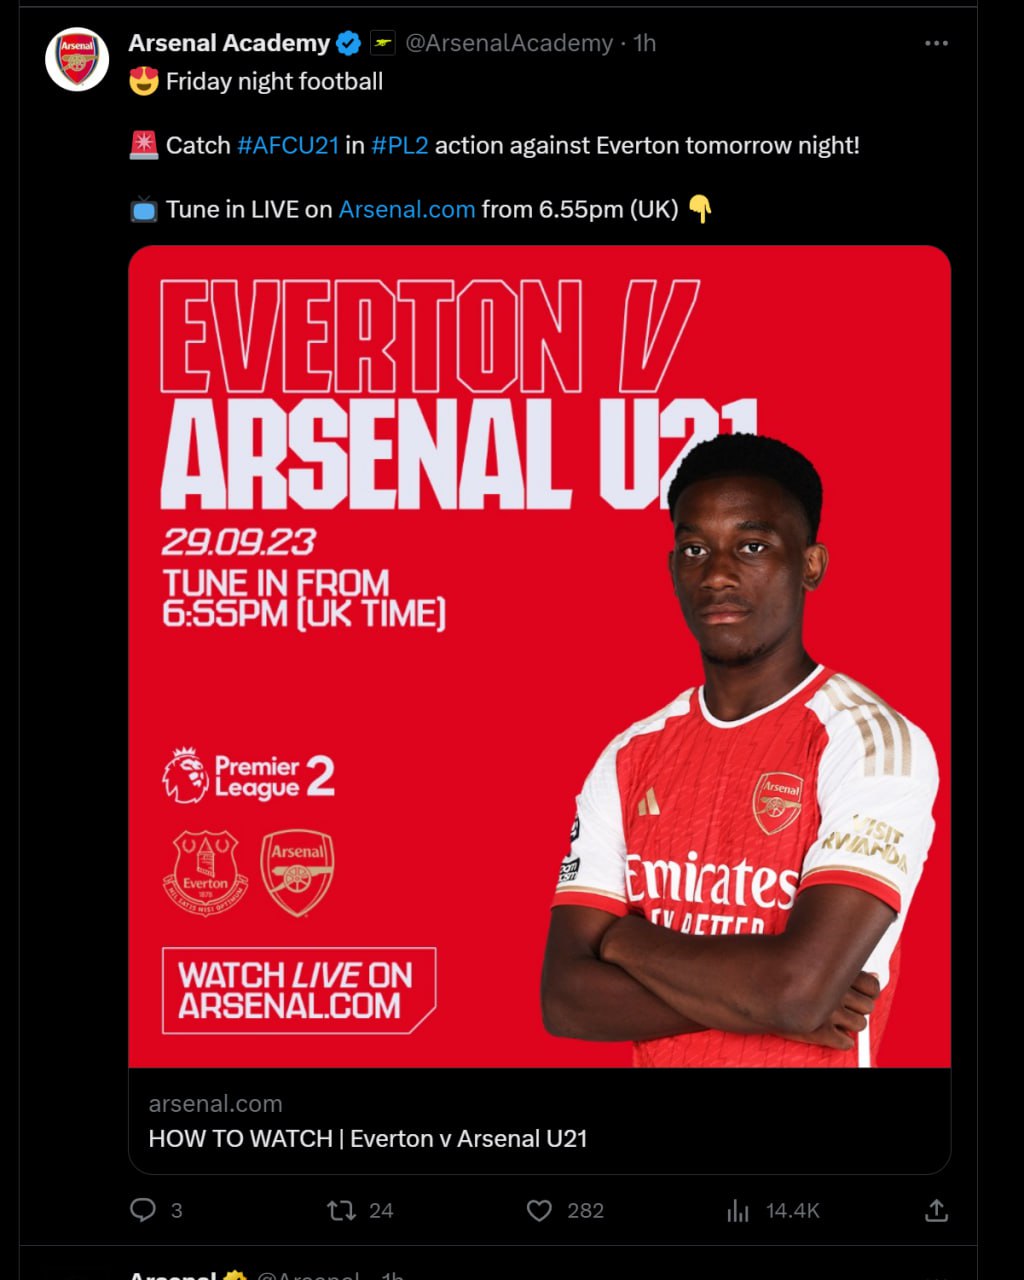The width and height of the screenshot is (1024, 1280).
Task: Click the repost arrows icon
Action: [341, 1210]
